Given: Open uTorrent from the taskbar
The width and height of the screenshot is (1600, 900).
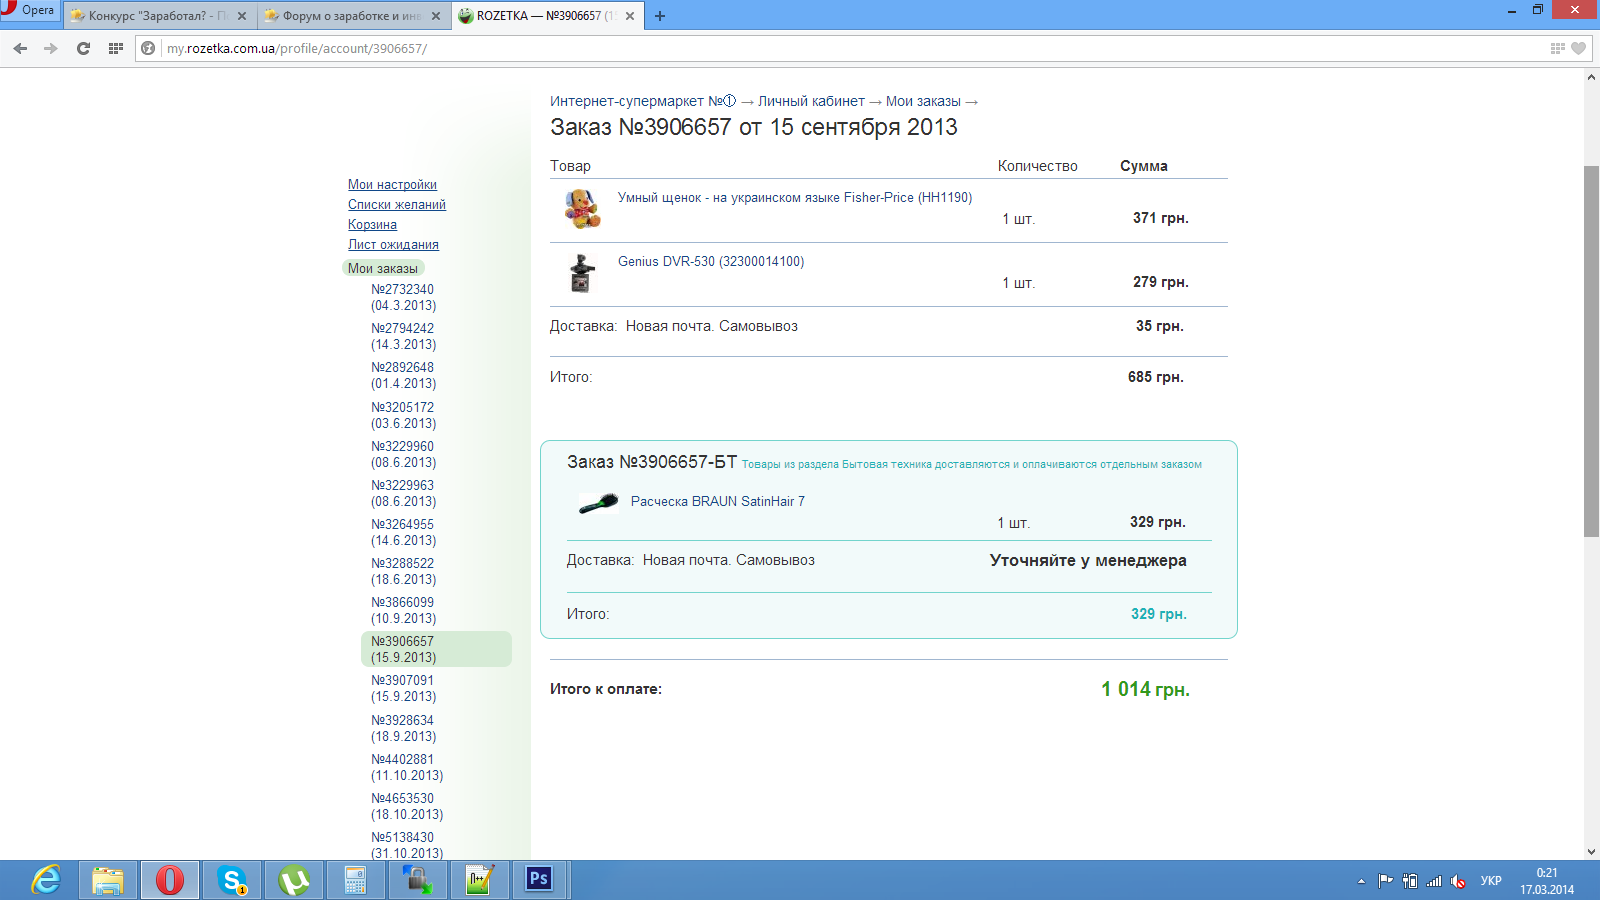Looking at the screenshot, I should click(x=294, y=880).
